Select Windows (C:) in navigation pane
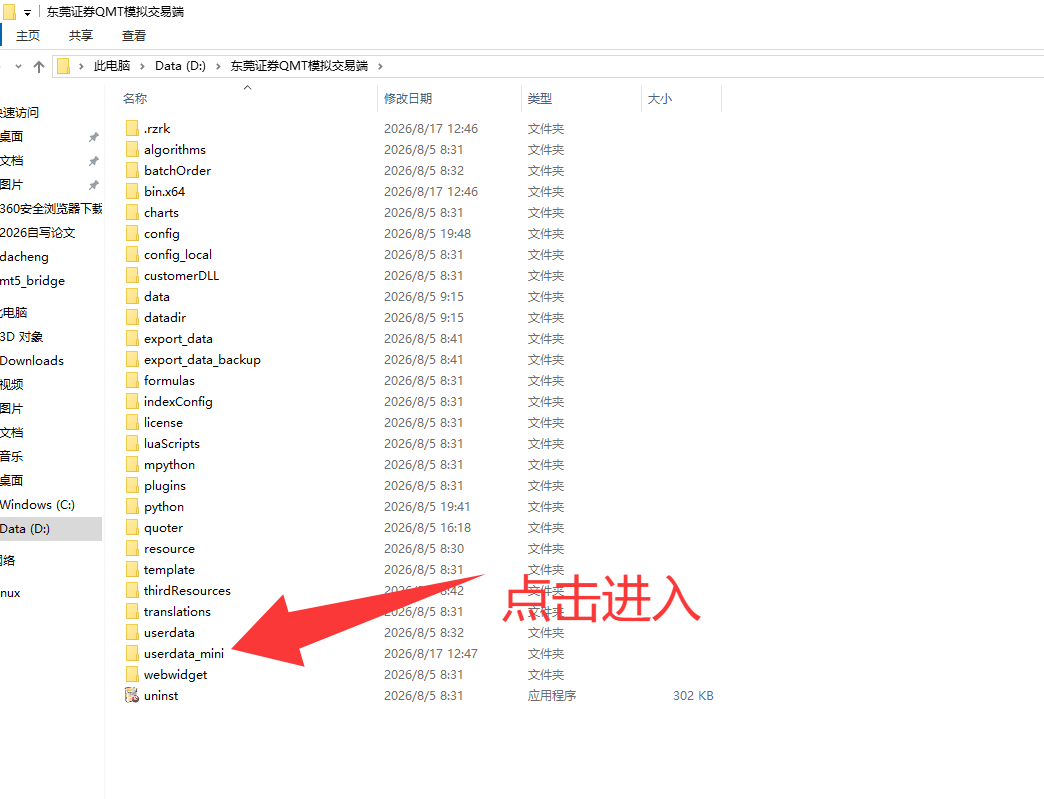The height and width of the screenshot is (799, 1044). pyautogui.click(x=37, y=505)
